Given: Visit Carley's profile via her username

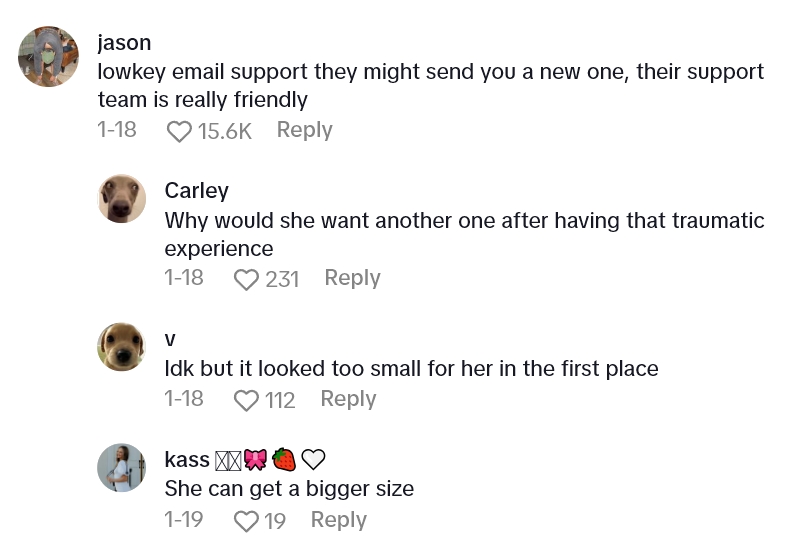Looking at the screenshot, I should point(196,190).
